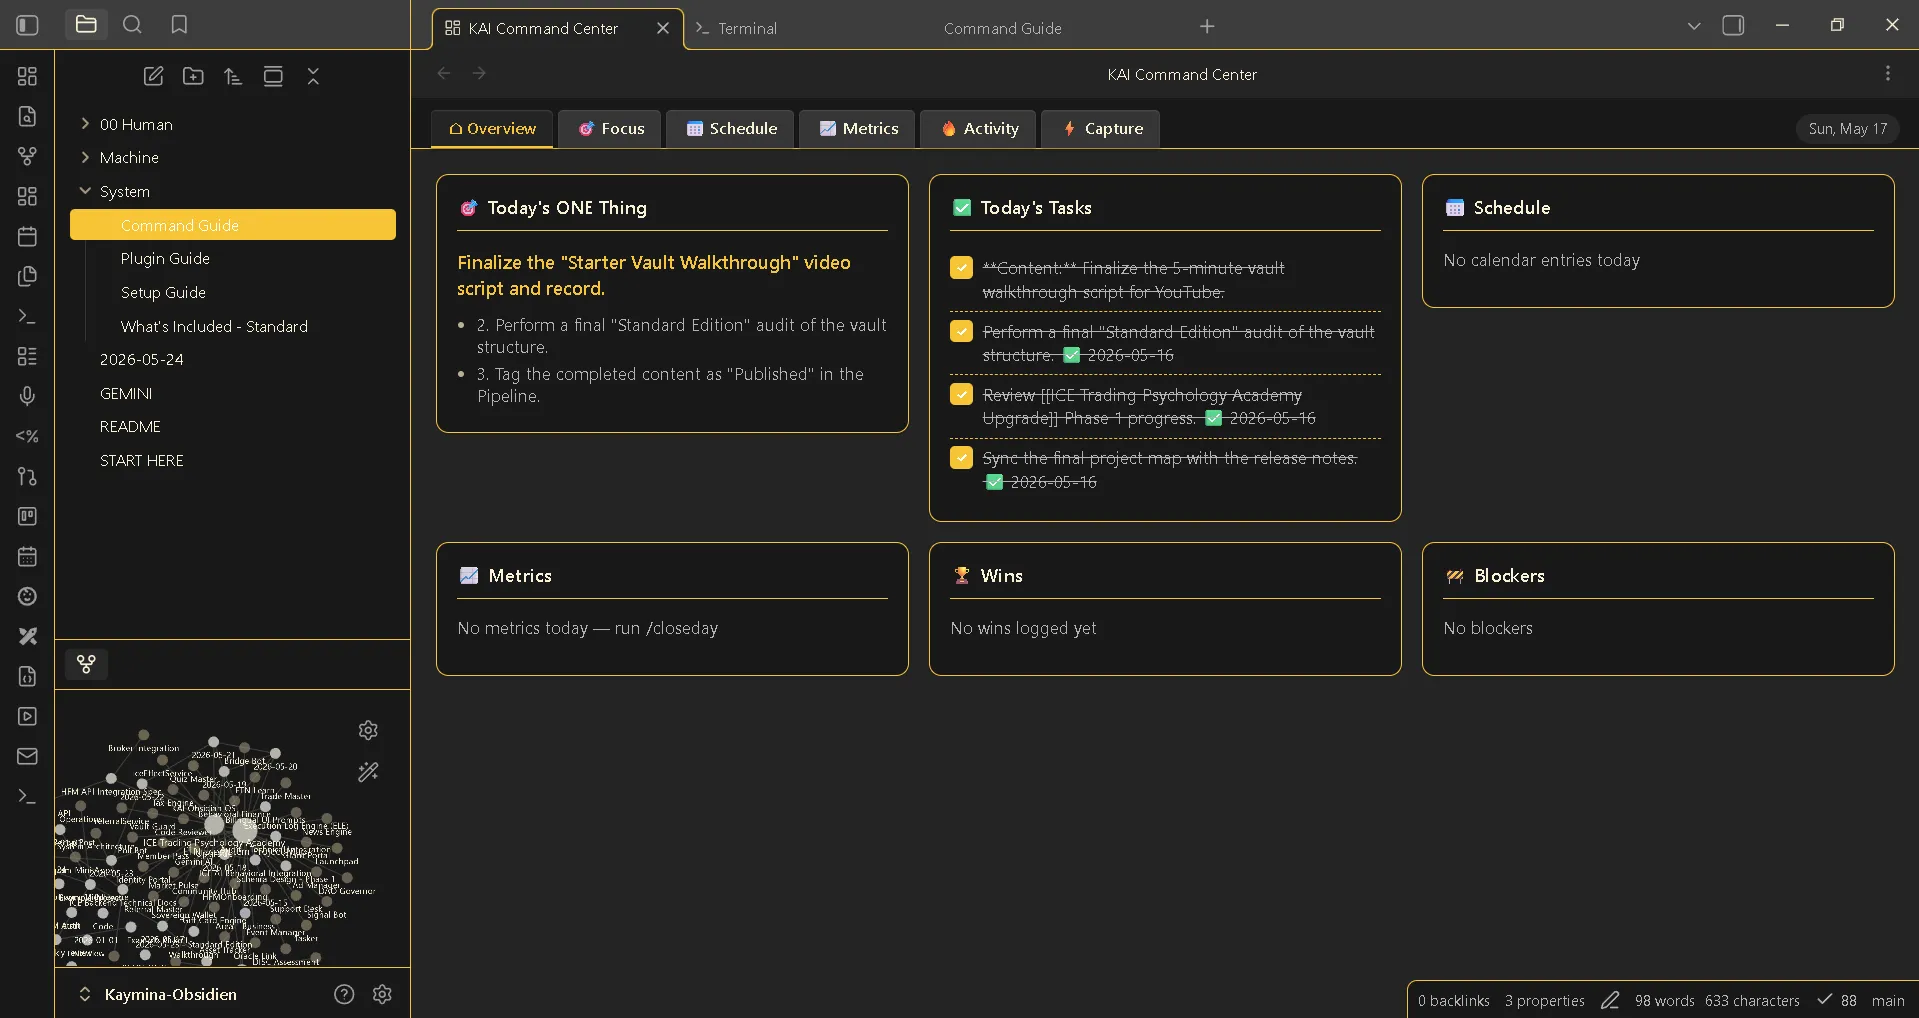This screenshot has height=1018, width=1919.
Task: Navigate back with the left arrow
Action: tap(444, 73)
